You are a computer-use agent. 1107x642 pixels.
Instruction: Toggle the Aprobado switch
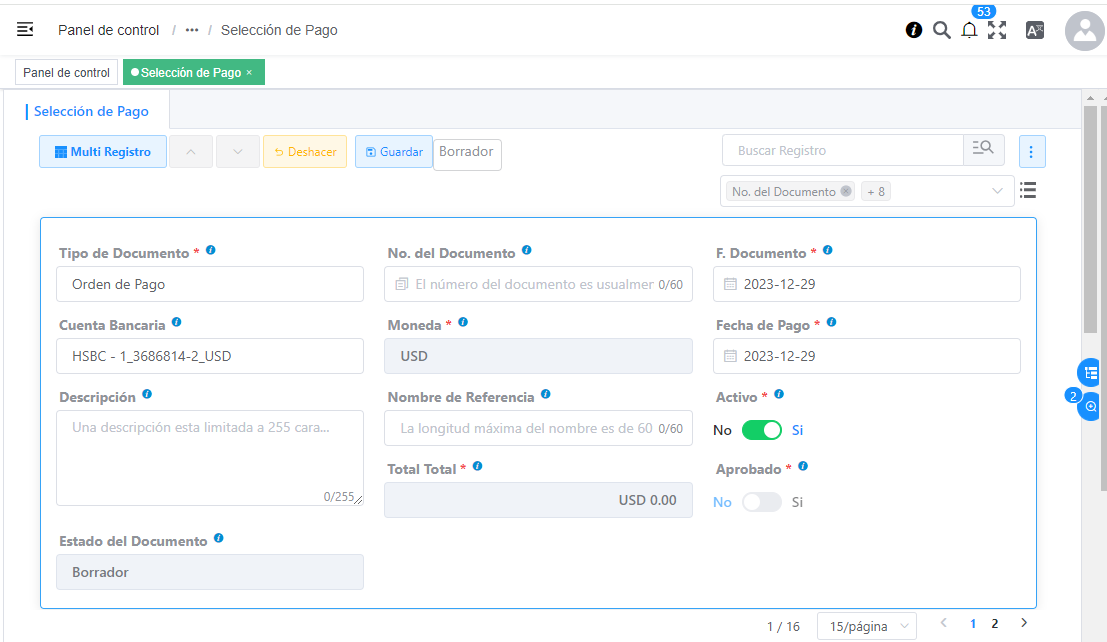(761, 502)
